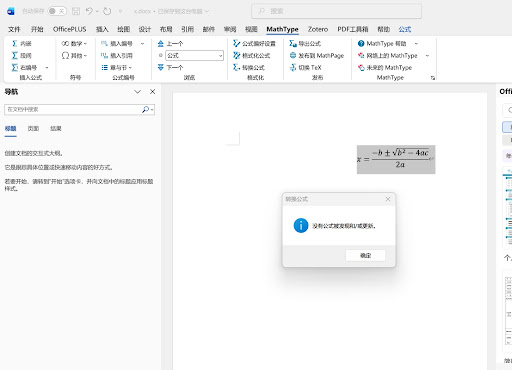The width and height of the screenshot is (512, 370).
Task: Open Equation Preferences (公式偏好设置)
Action: click(x=254, y=44)
